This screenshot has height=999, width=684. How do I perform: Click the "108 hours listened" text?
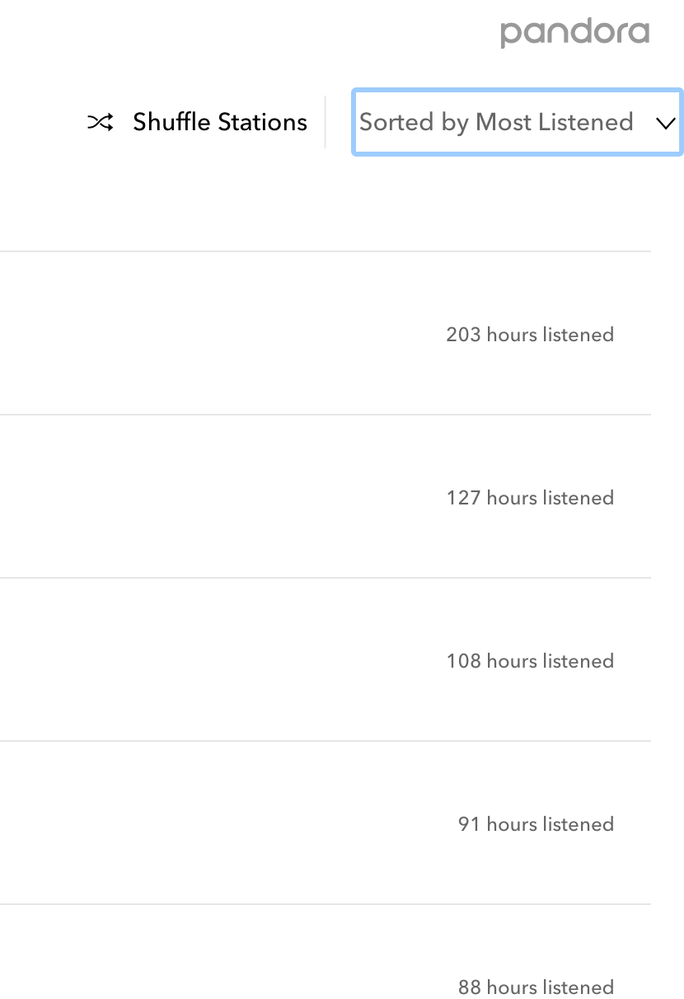coord(530,661)
